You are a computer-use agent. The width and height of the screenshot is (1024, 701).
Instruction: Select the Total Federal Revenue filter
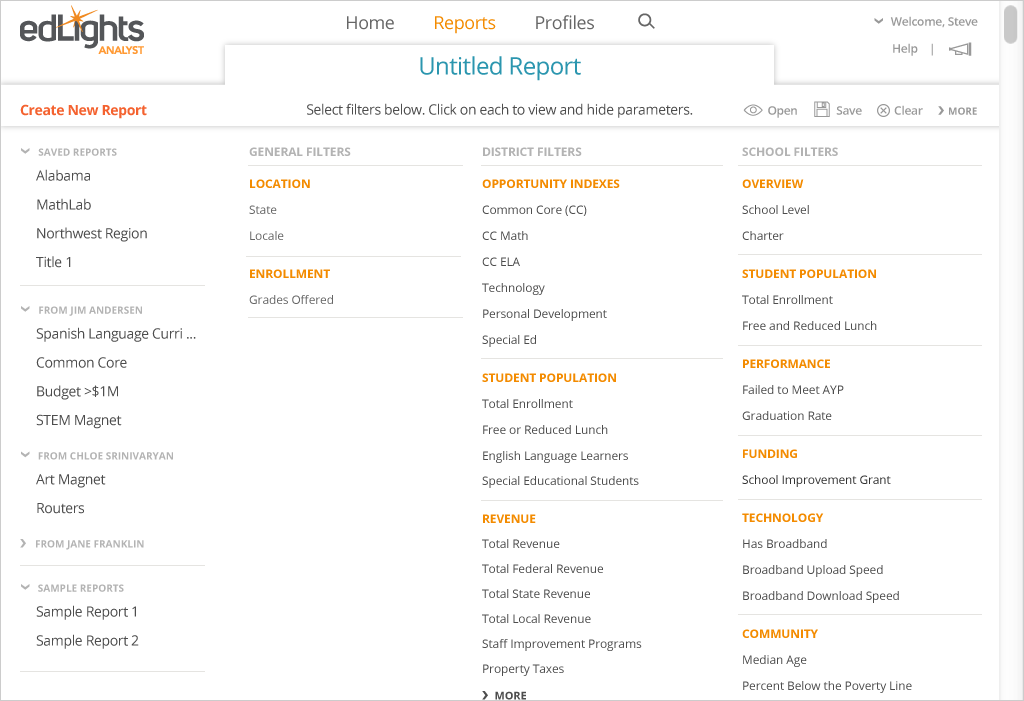(x=542, y=569)
